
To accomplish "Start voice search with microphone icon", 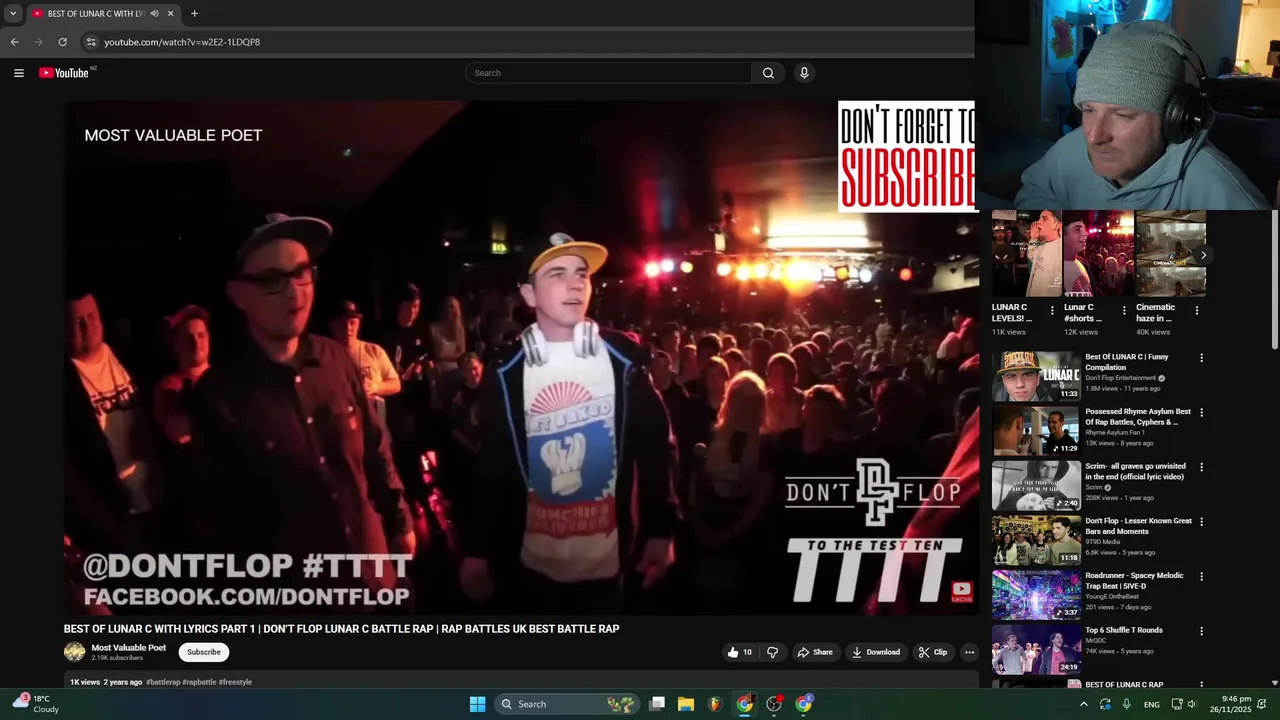I will [x=804, y=73].
